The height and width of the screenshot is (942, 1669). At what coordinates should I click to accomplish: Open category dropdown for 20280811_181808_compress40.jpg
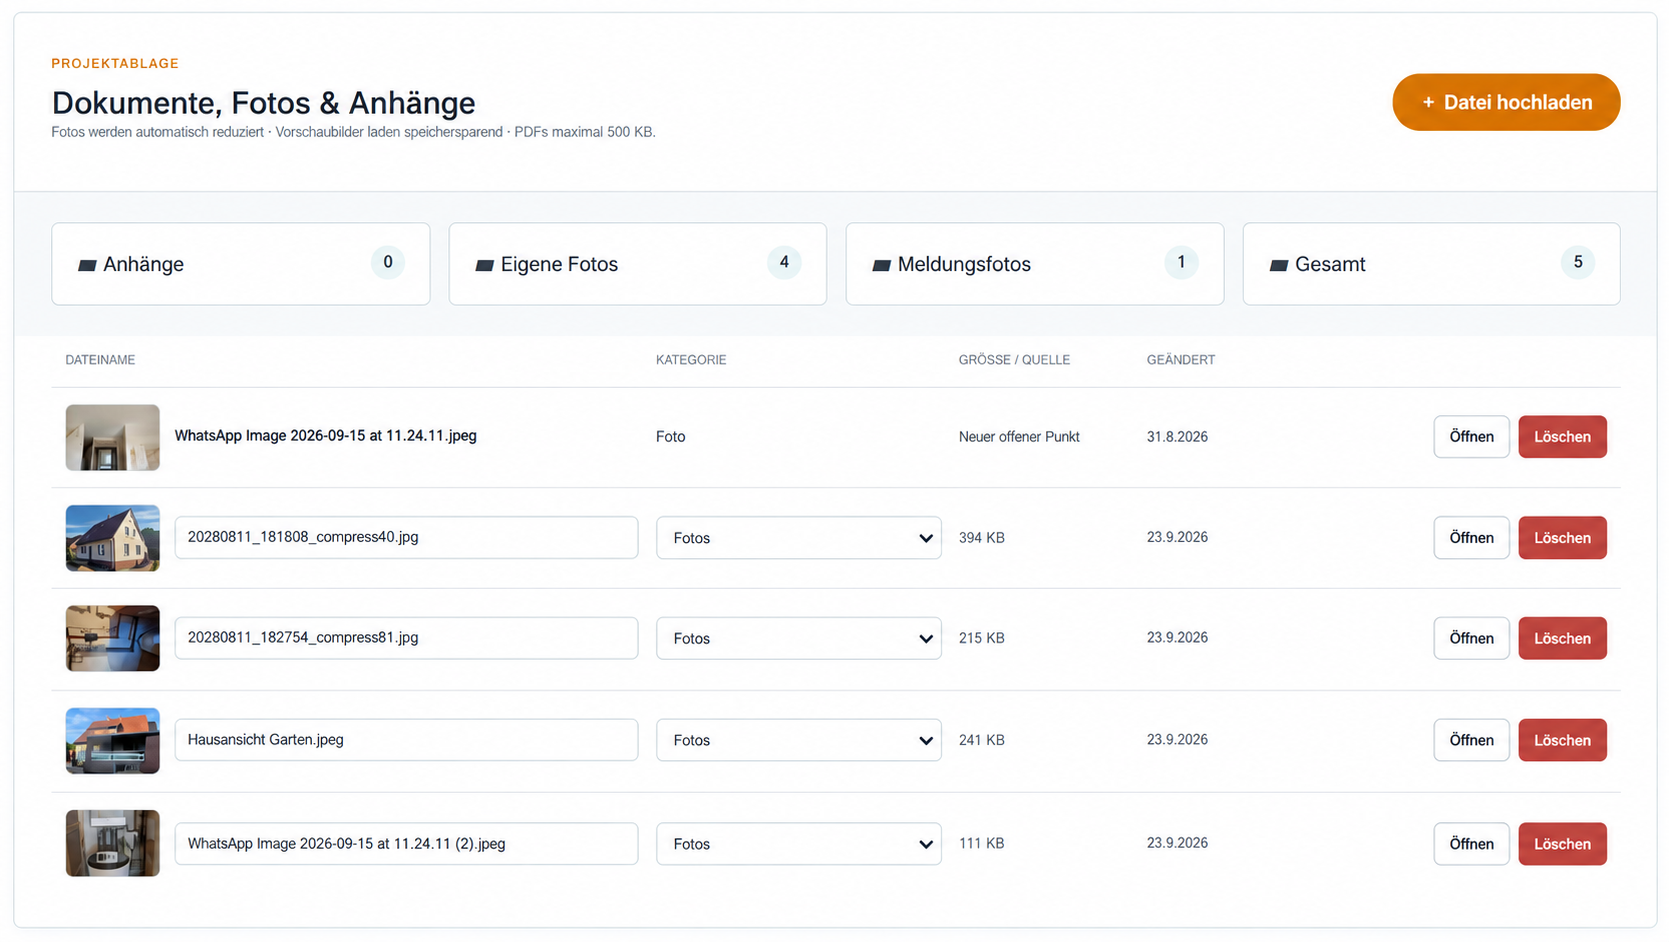(798, 538)
